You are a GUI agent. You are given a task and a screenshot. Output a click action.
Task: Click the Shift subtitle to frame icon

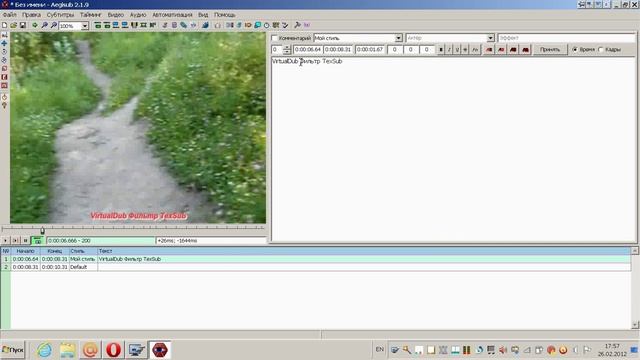pyautogui.click(x=153, y=25)
